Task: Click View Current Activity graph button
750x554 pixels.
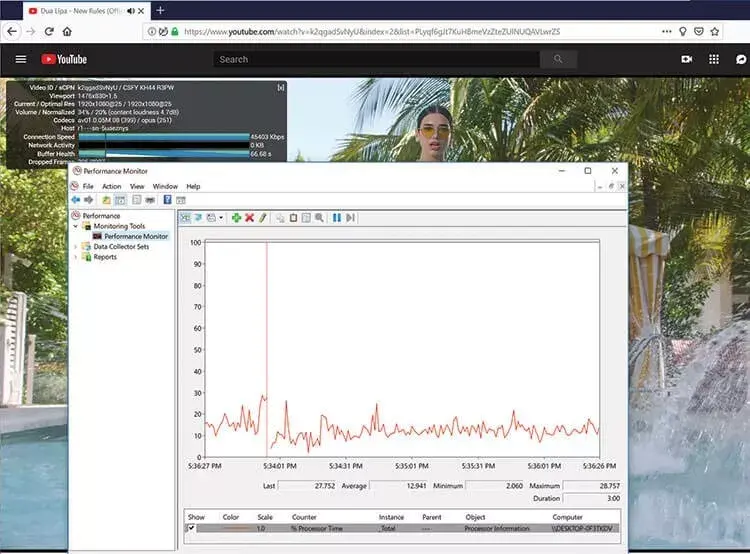Action: coord(185,218)
